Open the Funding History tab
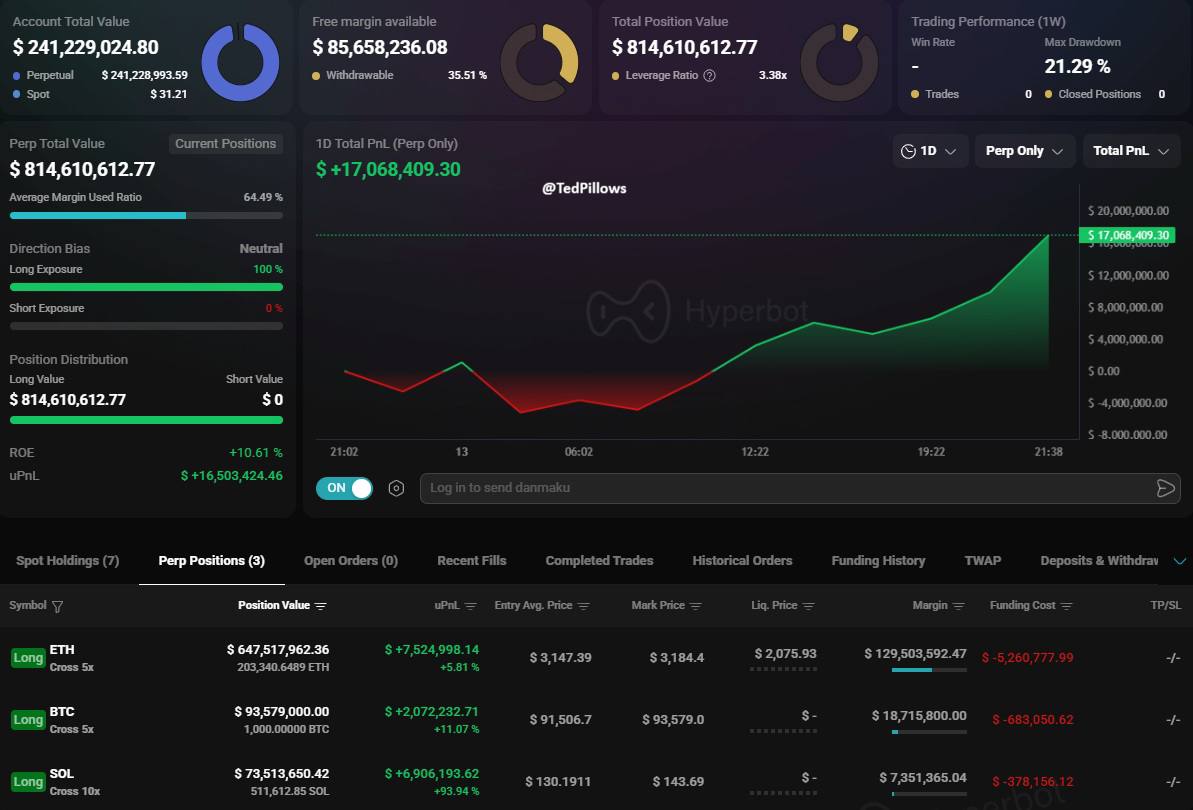 (x=878, y=561)
